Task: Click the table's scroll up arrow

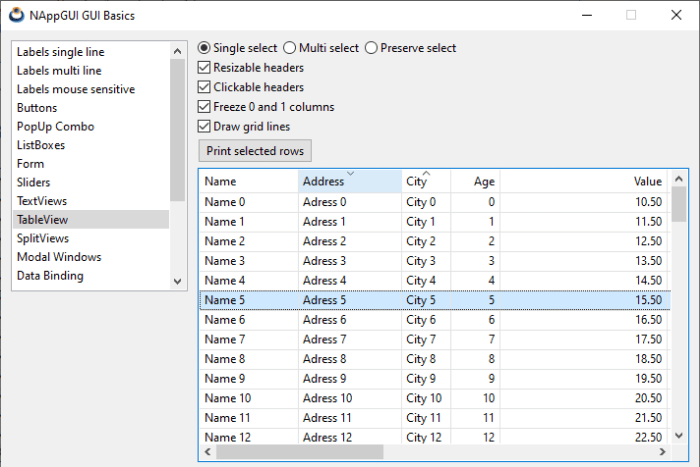Action: point(678,180)
